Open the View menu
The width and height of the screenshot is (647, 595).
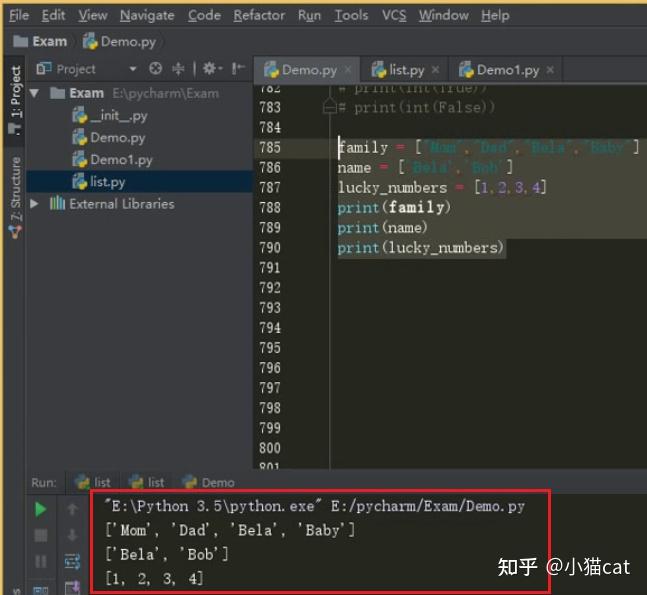pyautogui.click(x=93, y=15)
